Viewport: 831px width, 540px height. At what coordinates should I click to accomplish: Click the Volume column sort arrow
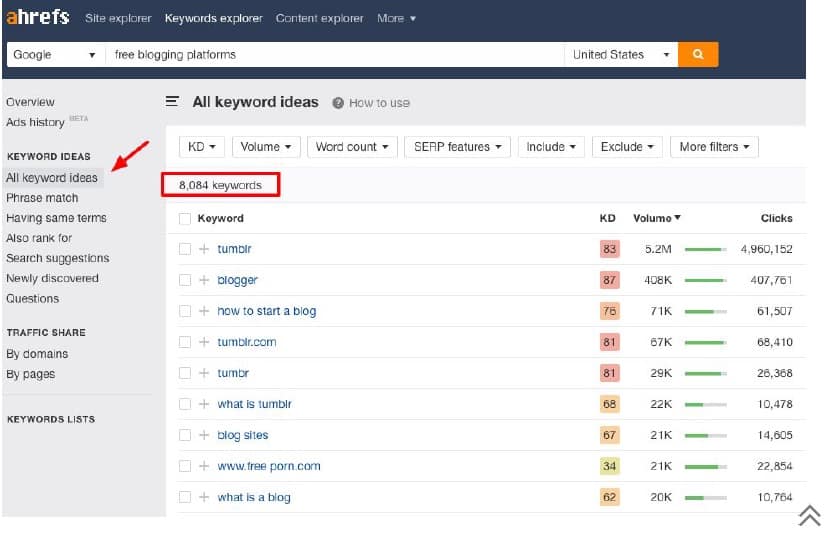677,218
